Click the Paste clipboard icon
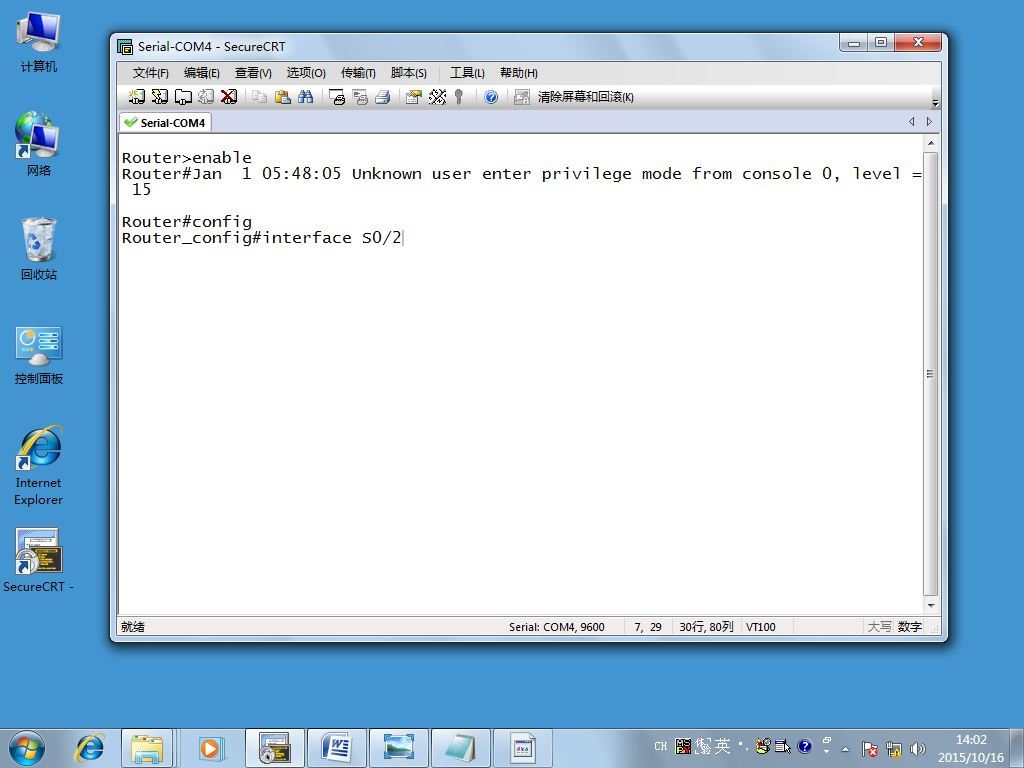The width and height of the screenshot is (1024, 768). point(282,97)
